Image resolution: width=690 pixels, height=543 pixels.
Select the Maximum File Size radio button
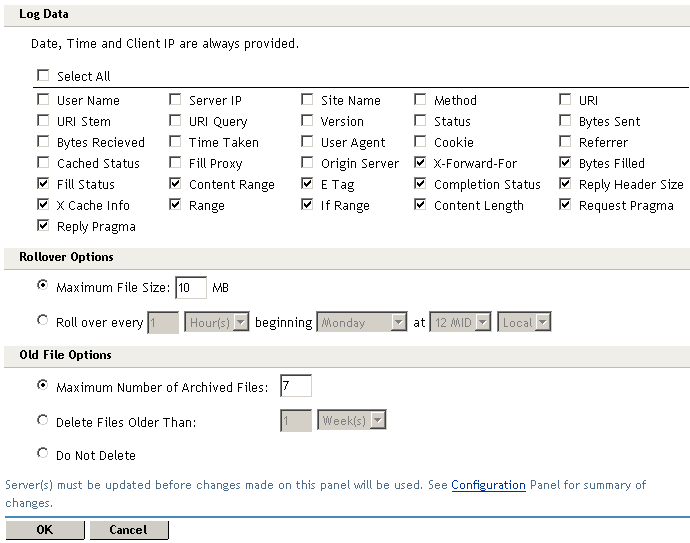(x=43, y=285)
